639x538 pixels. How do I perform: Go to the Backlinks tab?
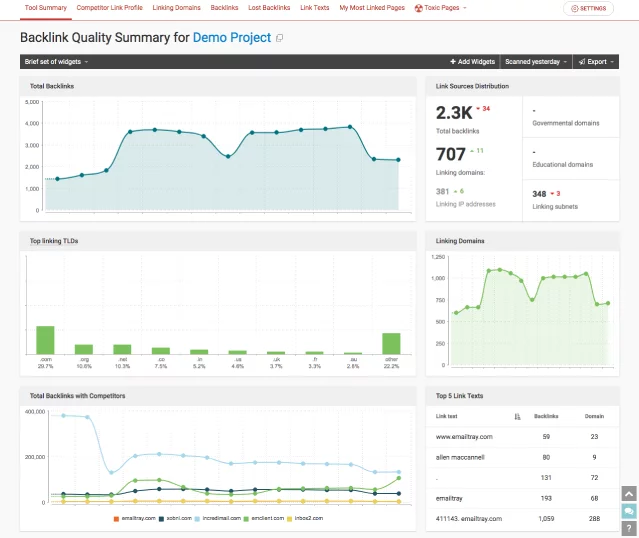pos(224,8)
